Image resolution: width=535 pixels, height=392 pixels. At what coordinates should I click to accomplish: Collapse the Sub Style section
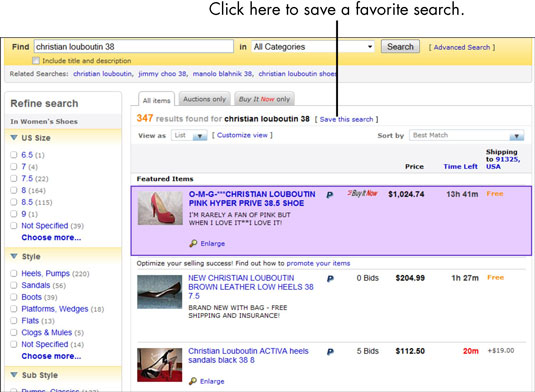[x=14, y=375]
